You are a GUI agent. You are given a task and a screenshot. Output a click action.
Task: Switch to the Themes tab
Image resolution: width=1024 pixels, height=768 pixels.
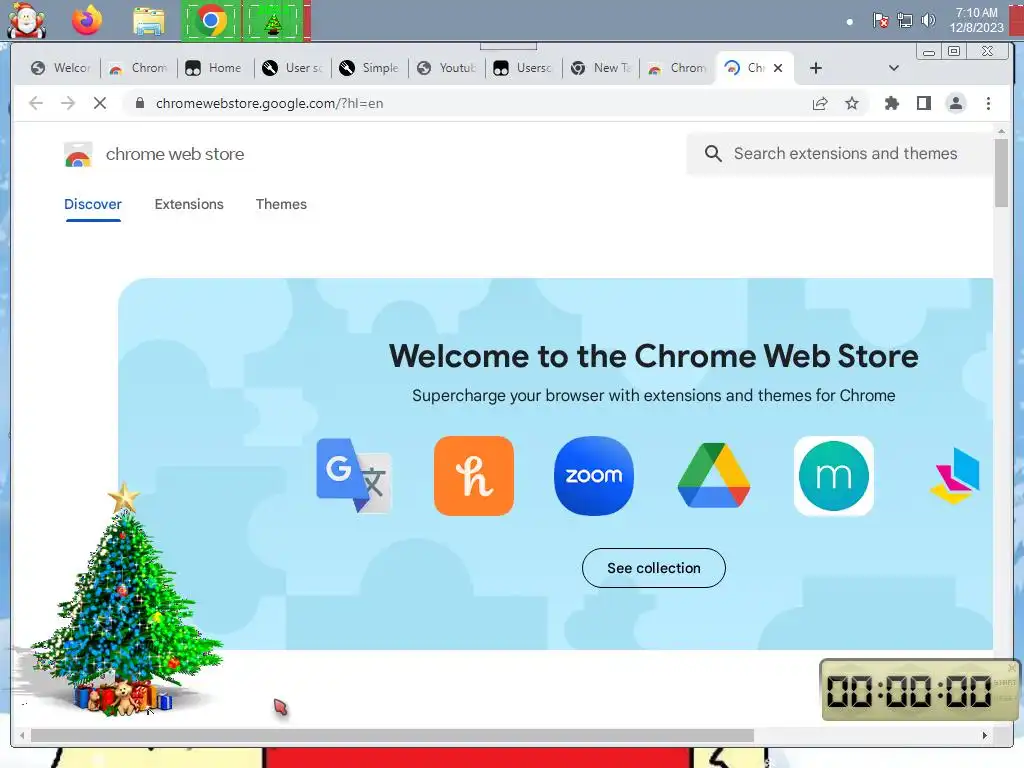click(281, 204)
